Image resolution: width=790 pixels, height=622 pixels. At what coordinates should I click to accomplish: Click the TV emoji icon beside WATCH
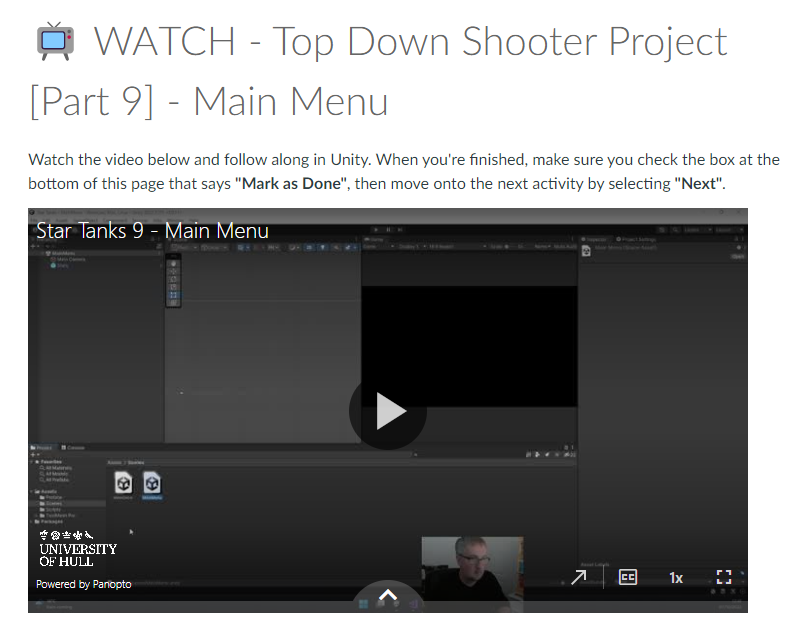(55, 43)
